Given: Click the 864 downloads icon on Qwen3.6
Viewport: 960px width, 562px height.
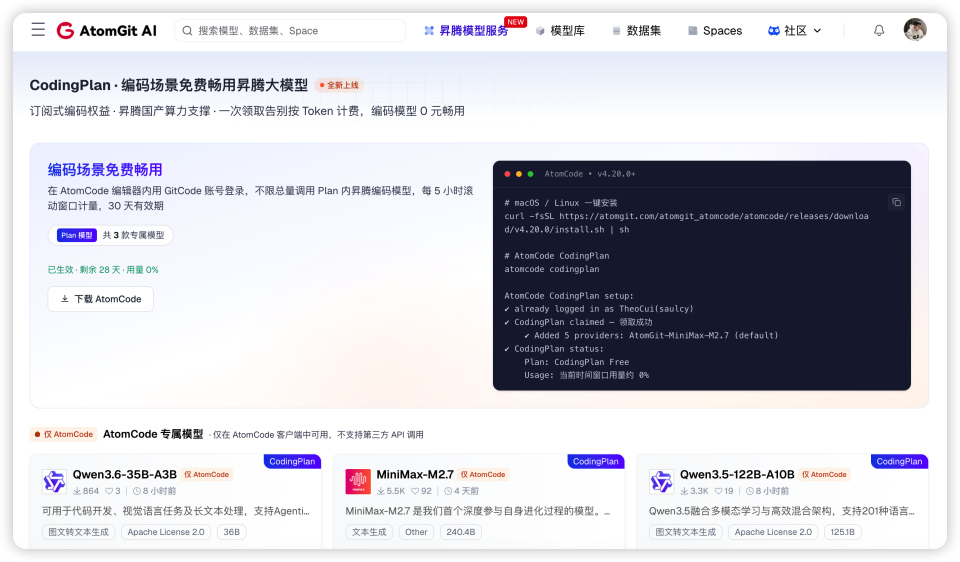Looking at the screenshot, I should click(x=77, y=491).
